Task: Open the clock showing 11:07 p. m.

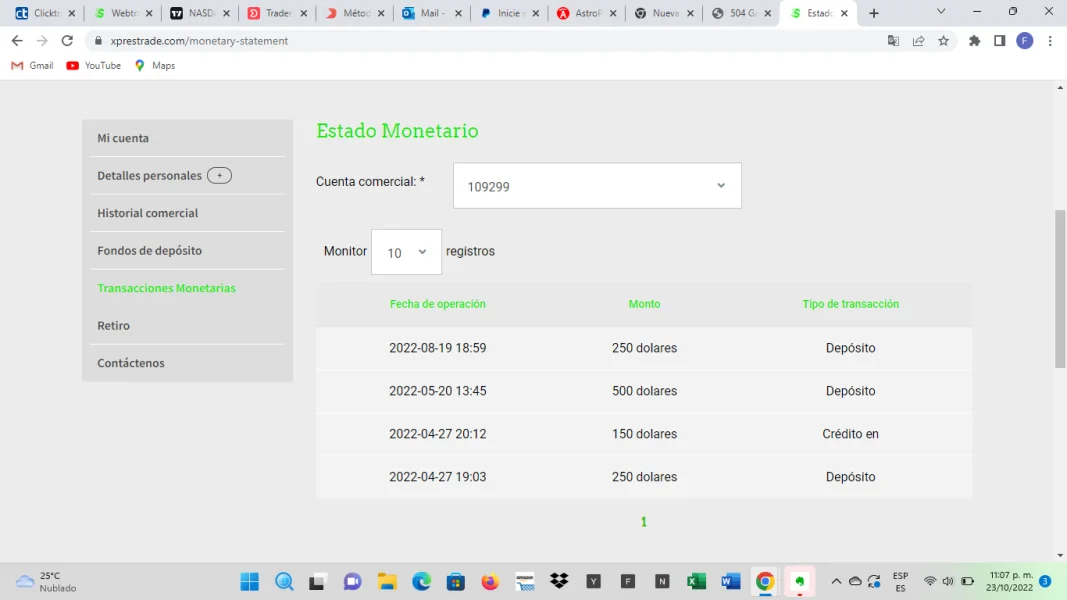Action: pos(1010,582)
